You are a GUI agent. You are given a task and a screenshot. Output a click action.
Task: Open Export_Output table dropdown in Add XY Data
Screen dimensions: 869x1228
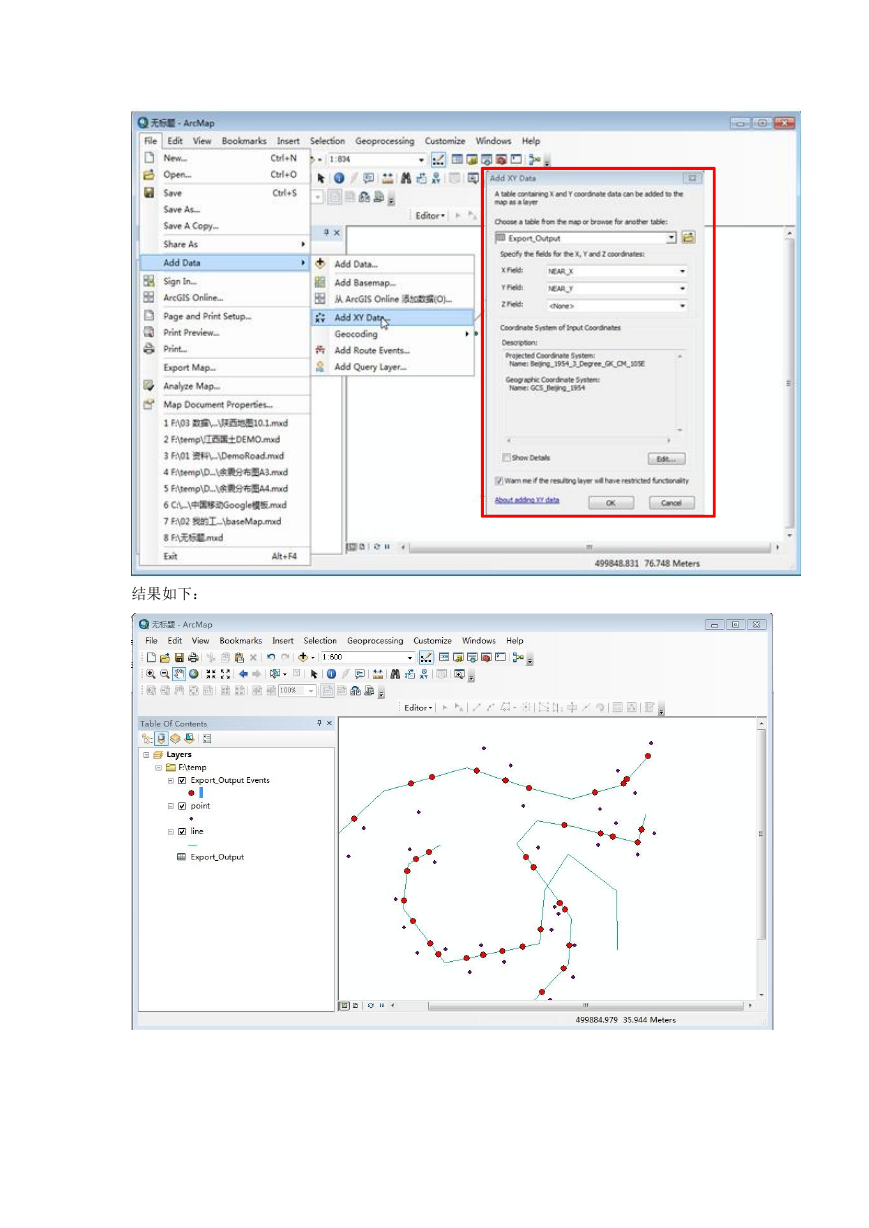click(671, 238)
